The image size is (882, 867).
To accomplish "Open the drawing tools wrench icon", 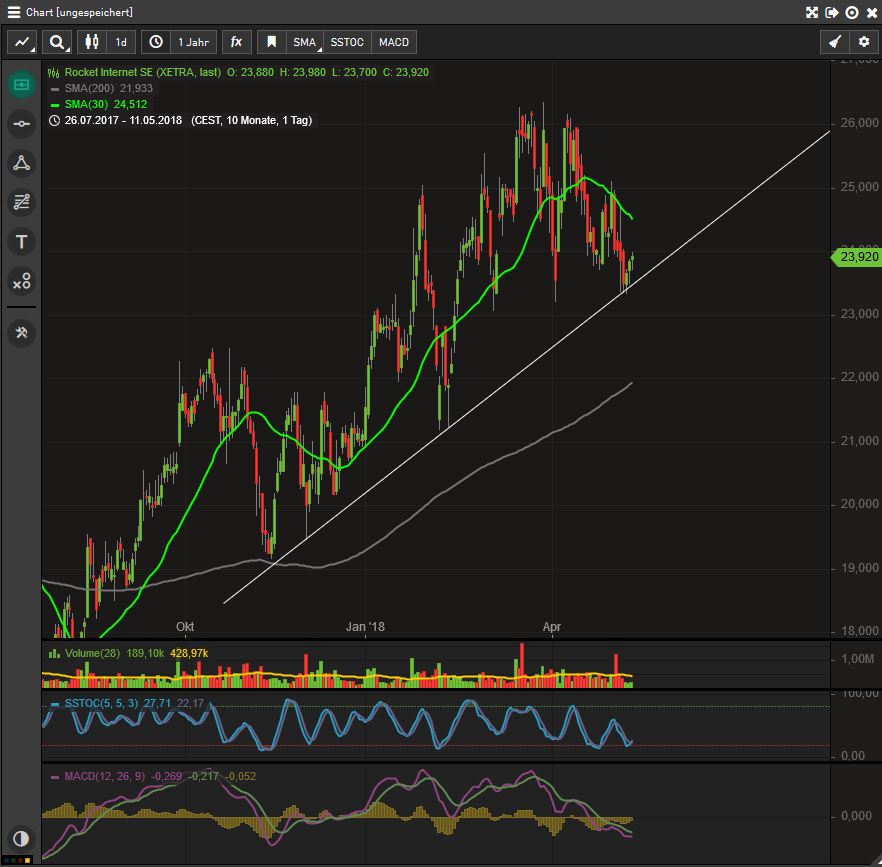I will (21, 333).
